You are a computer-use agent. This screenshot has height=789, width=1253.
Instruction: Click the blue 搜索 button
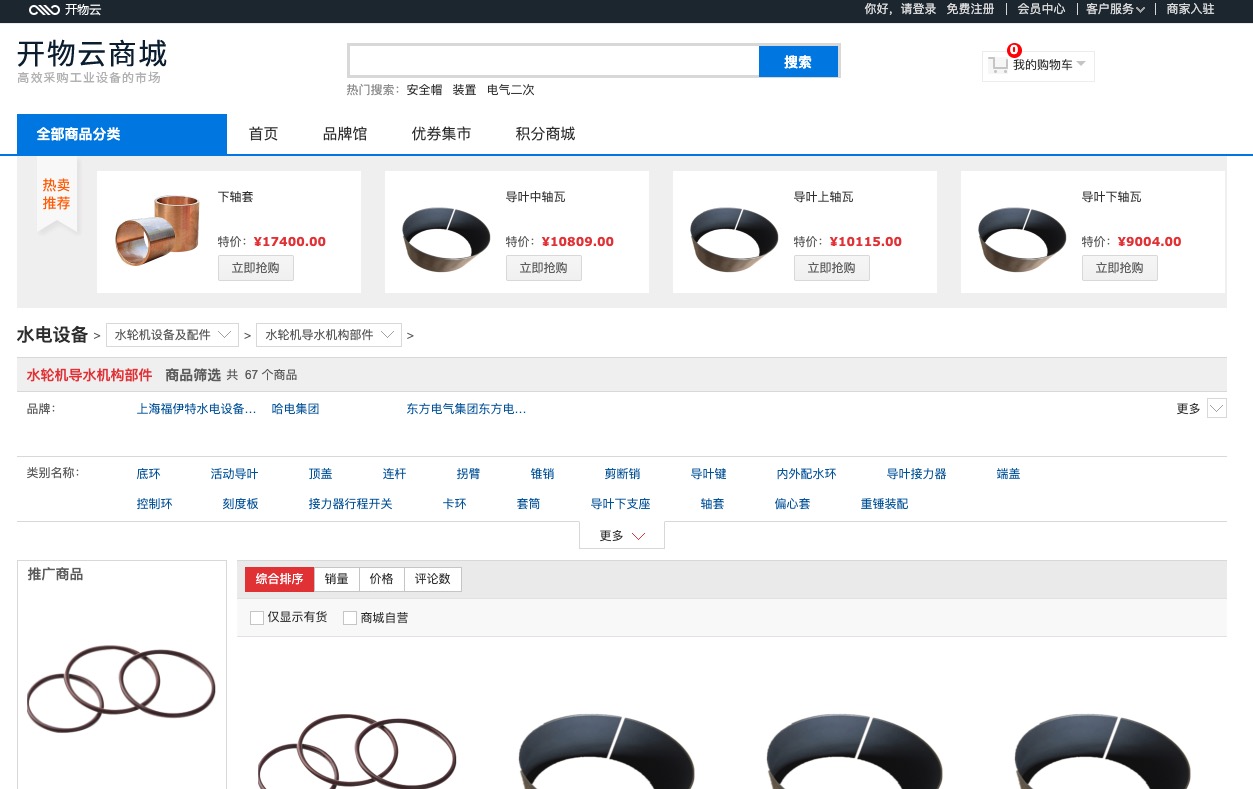(x=798, y=61)
